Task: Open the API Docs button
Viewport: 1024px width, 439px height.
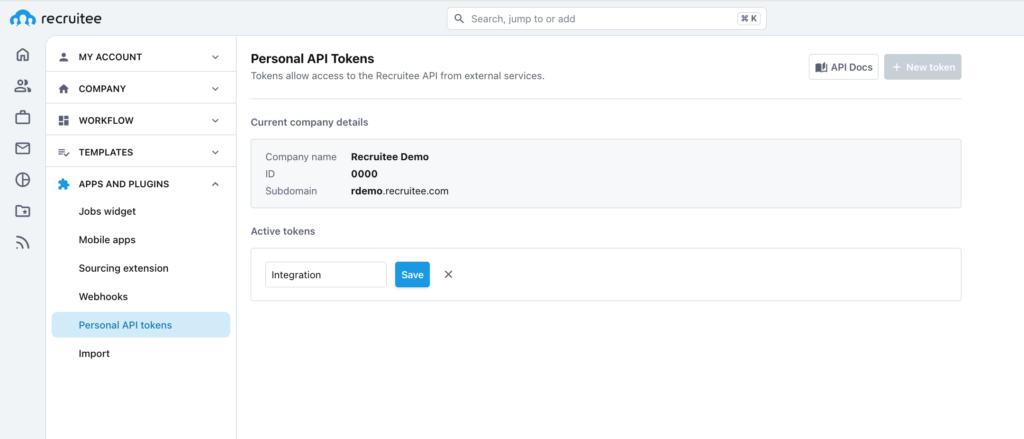Action: pos(843,67)
